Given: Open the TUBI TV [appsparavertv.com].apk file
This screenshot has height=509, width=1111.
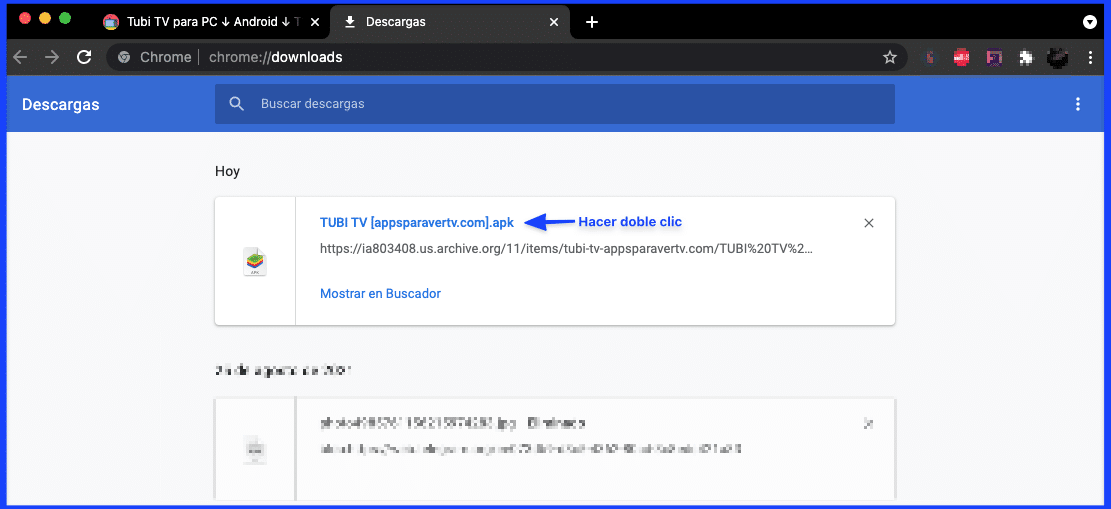Looking at the screenshot, I should click(417, 222).
